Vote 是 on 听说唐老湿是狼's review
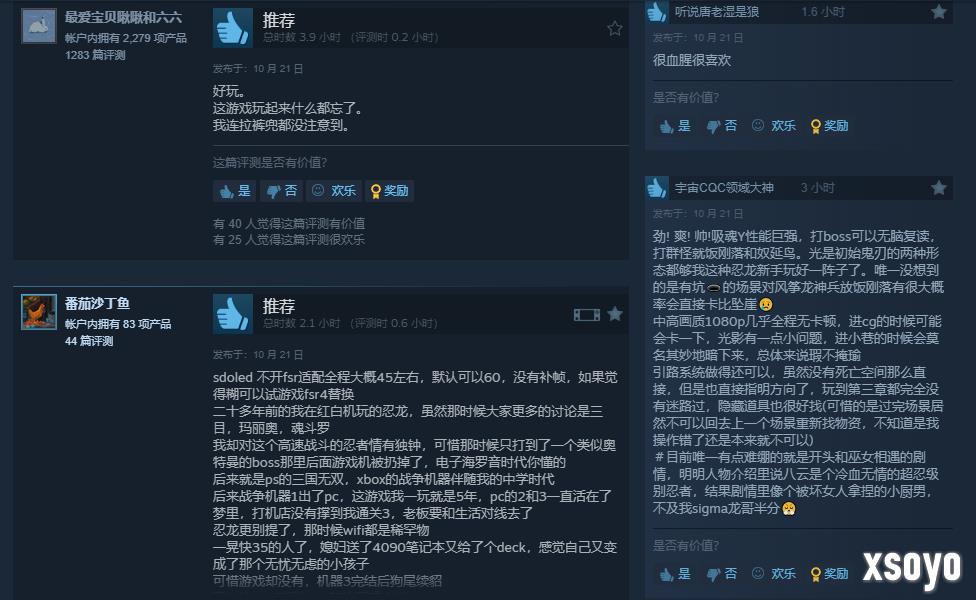The image size is (976, 600). coord(675,126)
